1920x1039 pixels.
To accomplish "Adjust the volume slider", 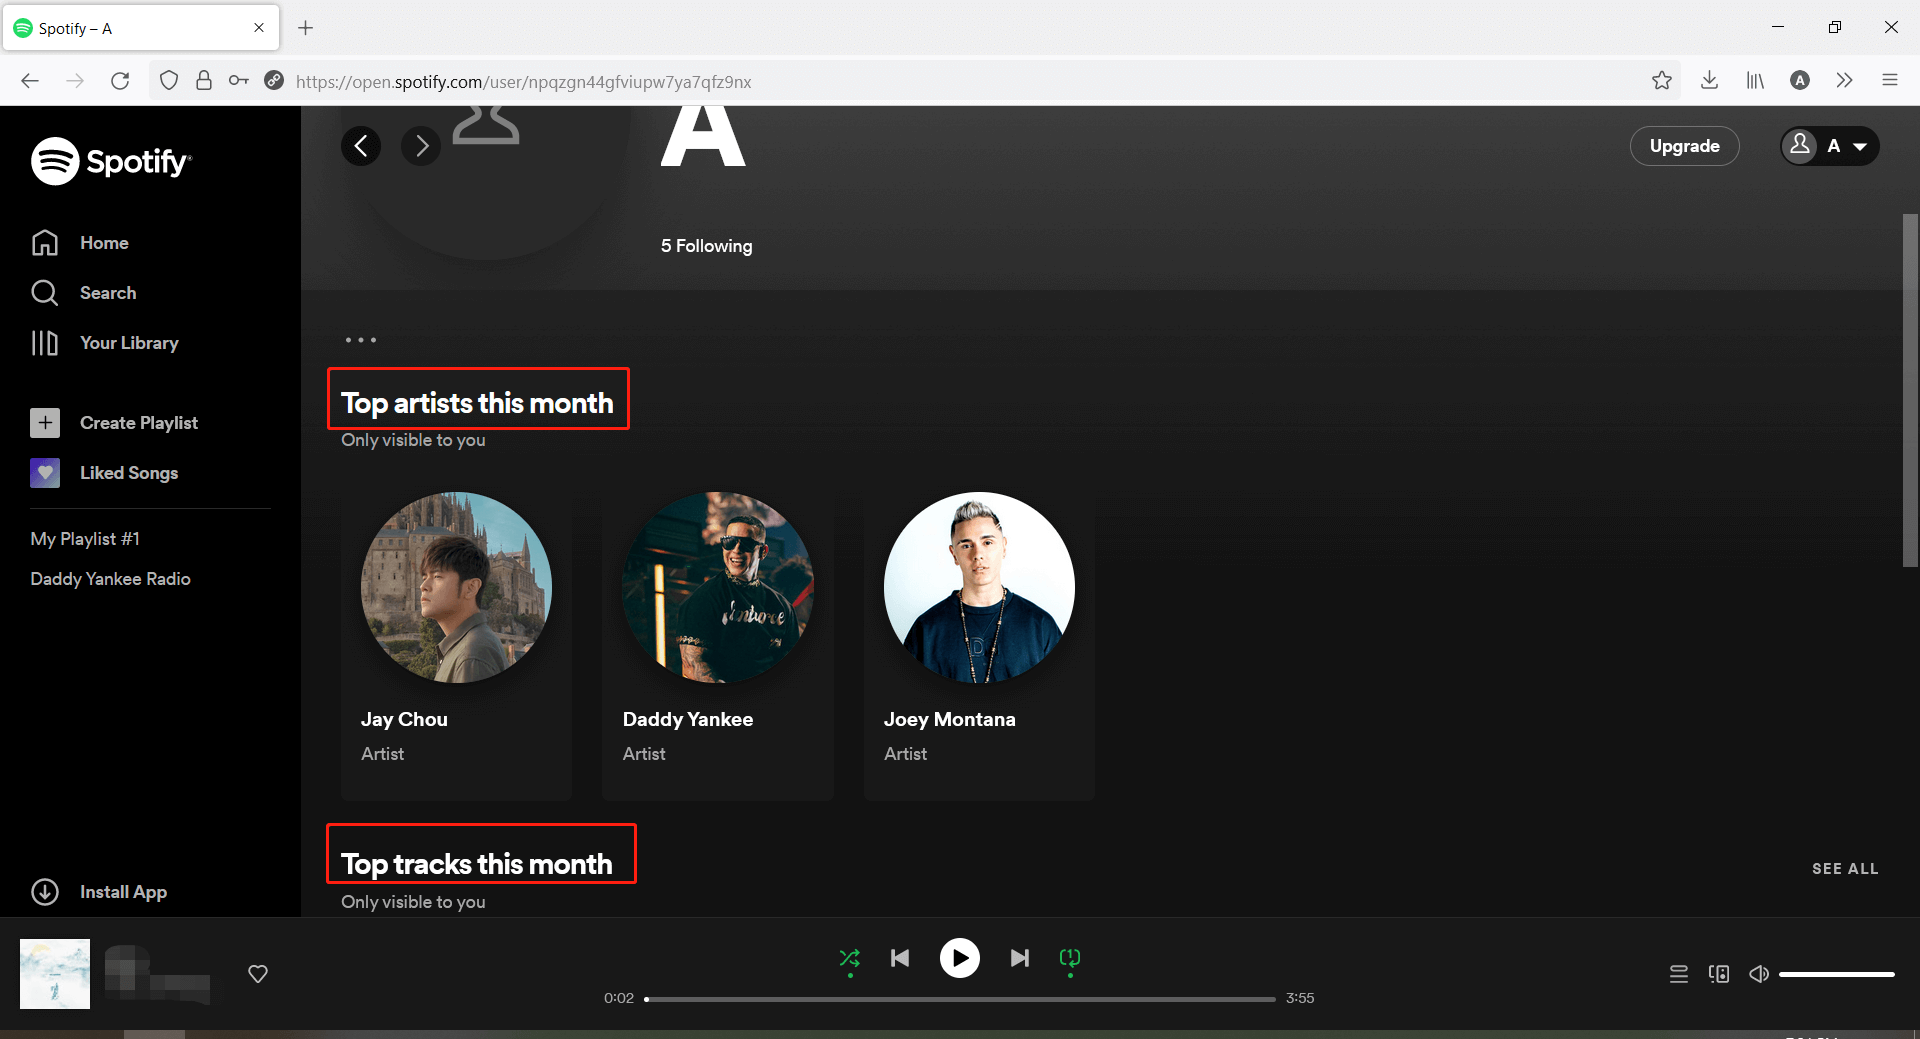I will tap(1837, 974).
